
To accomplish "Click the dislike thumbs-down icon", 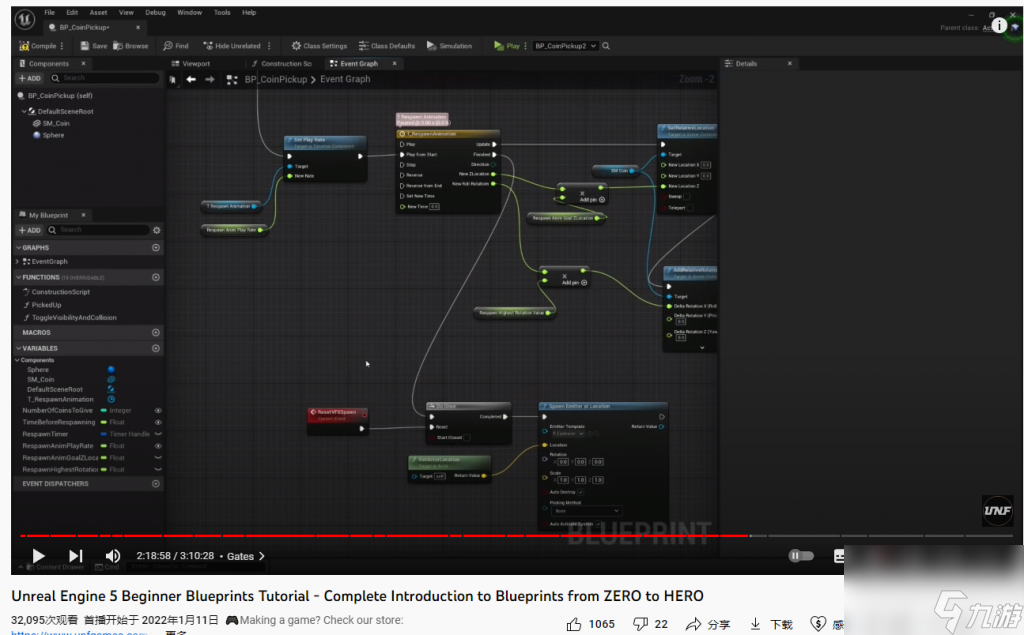I will [x=640, y=625].
